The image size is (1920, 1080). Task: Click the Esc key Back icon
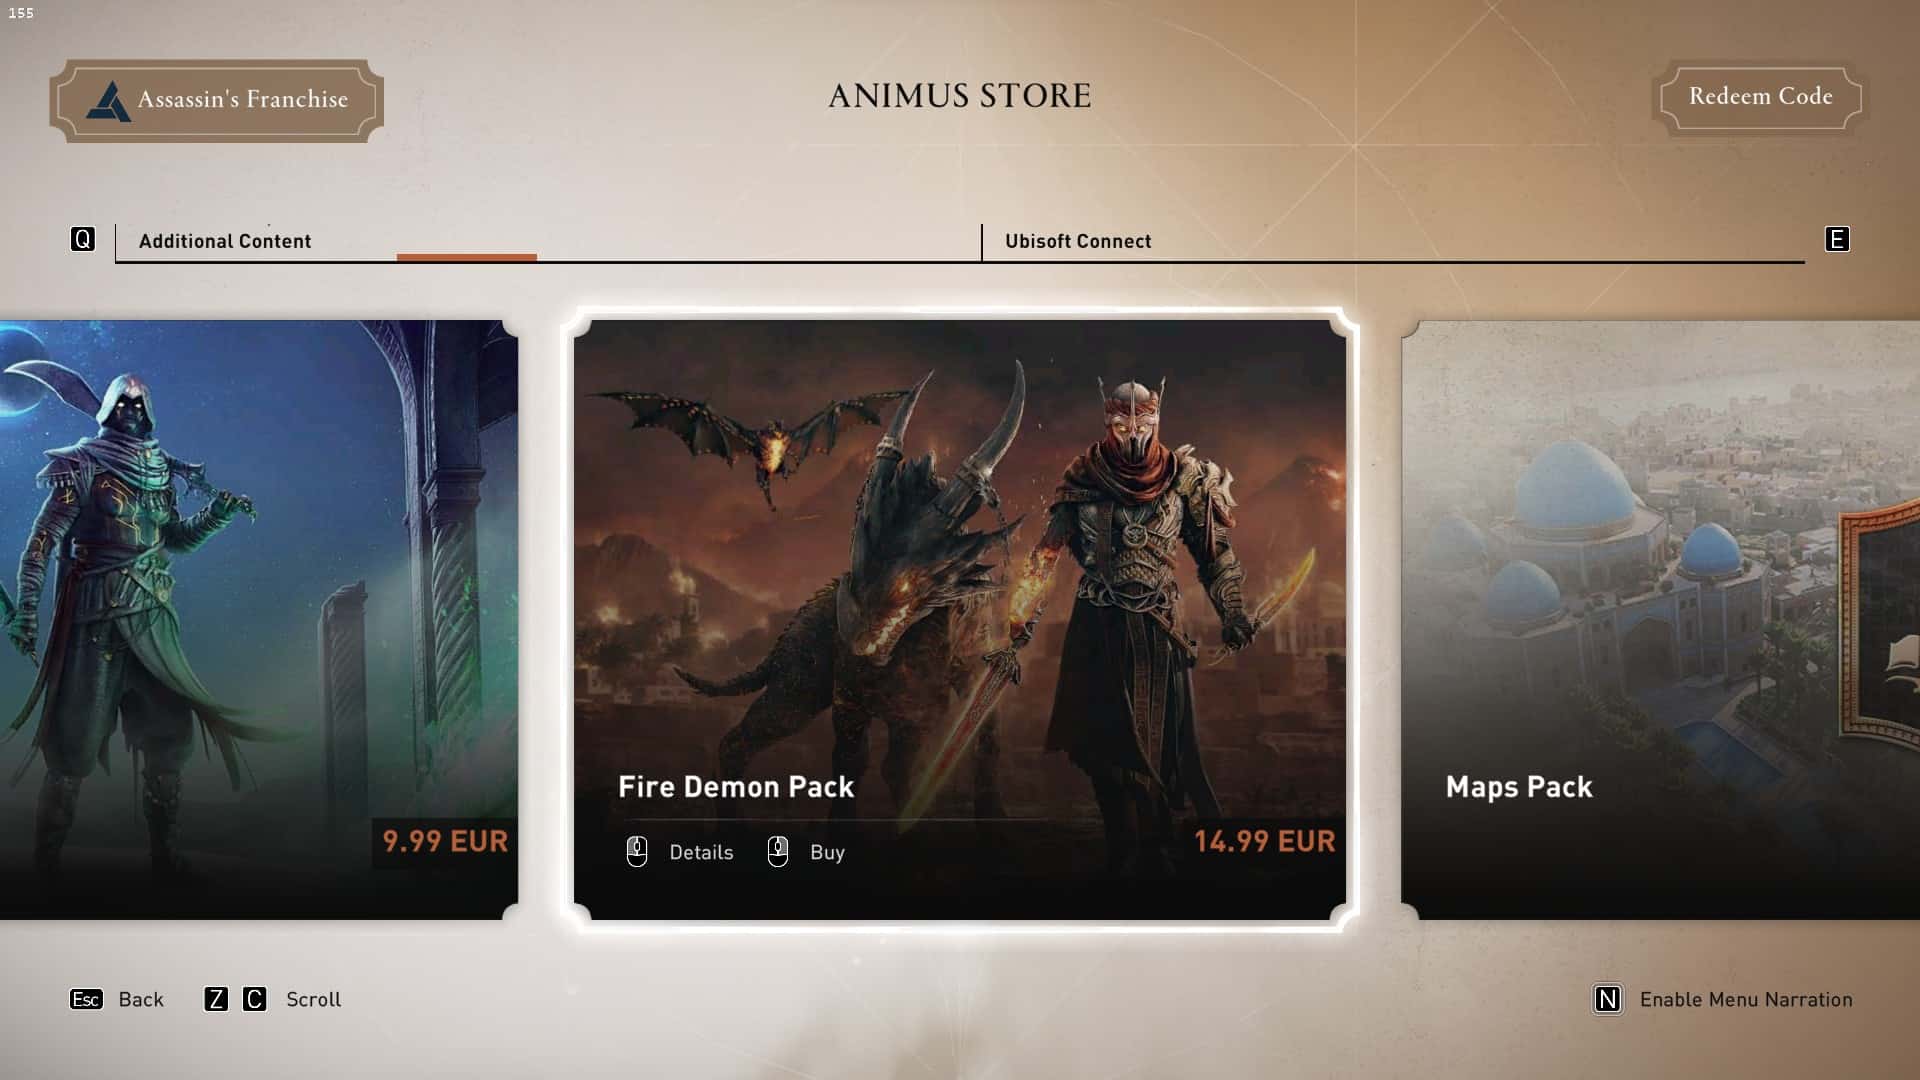pos(86,999)
